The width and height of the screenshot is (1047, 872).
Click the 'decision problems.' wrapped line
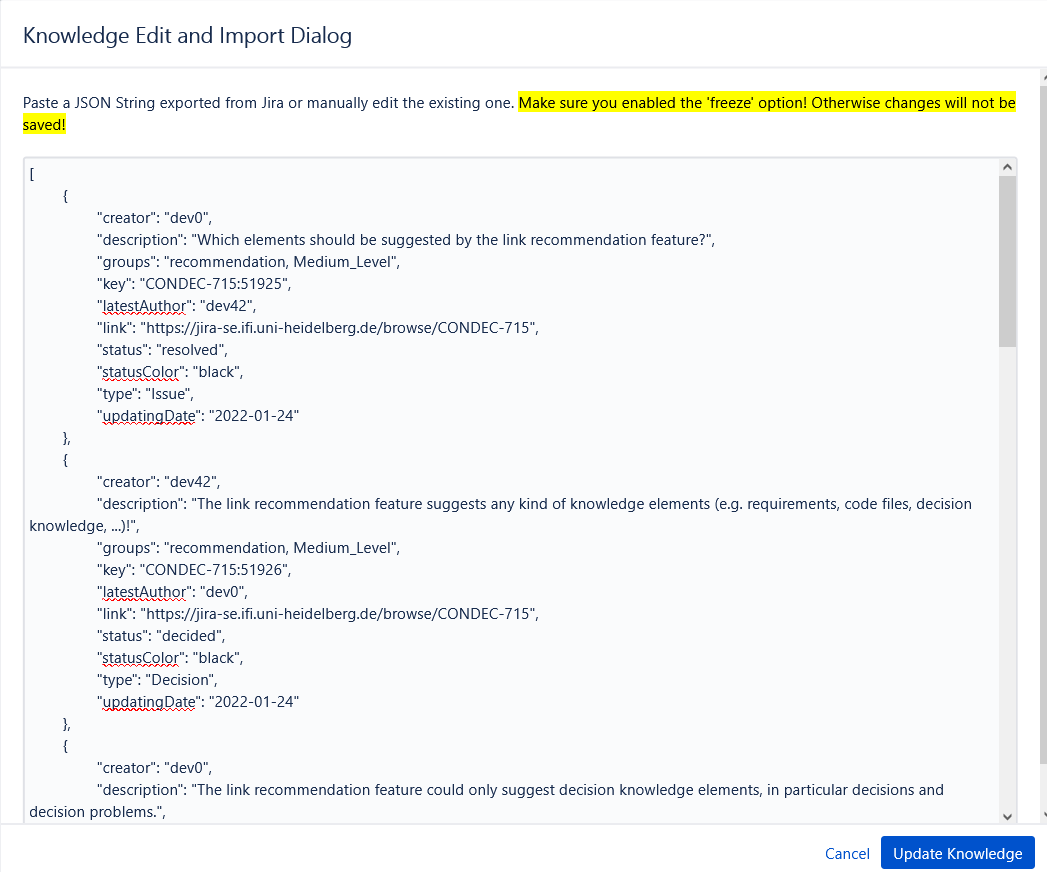(x=97, y=811)
